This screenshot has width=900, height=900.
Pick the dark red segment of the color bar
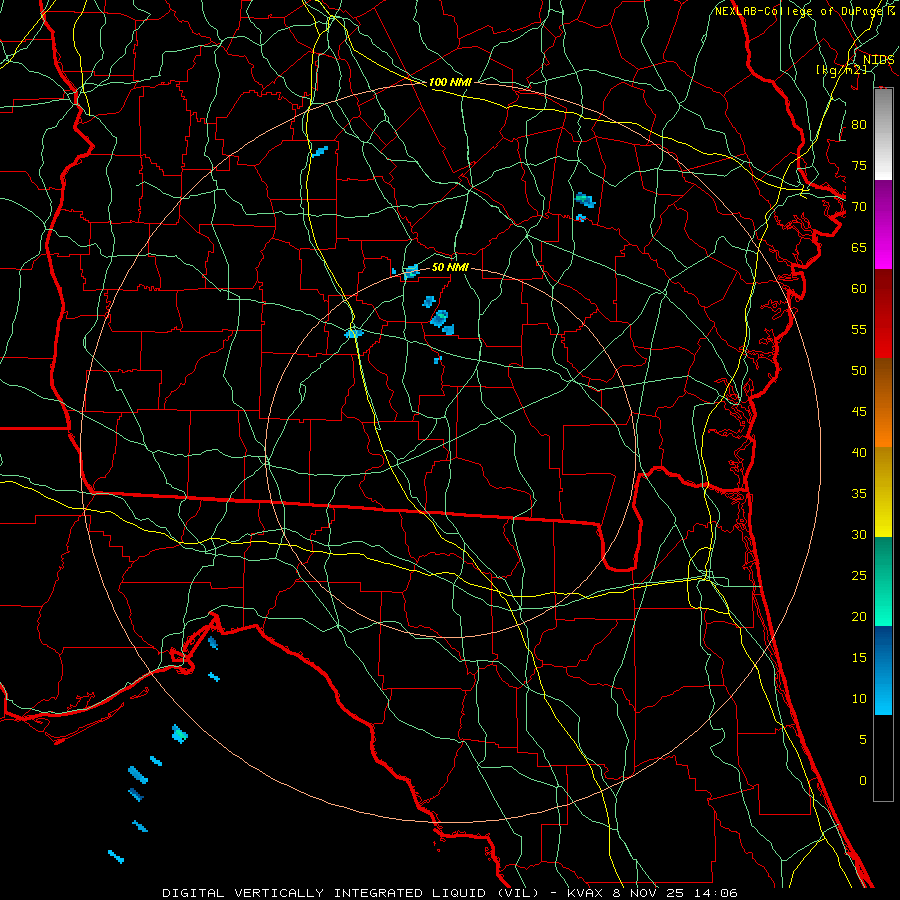pyautogui.click(x=883, y=314)
